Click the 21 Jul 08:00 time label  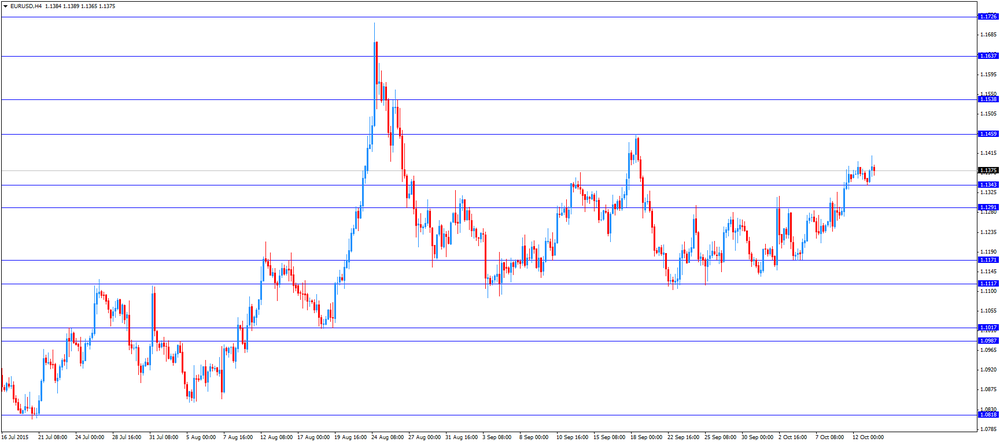click(53, 438)
